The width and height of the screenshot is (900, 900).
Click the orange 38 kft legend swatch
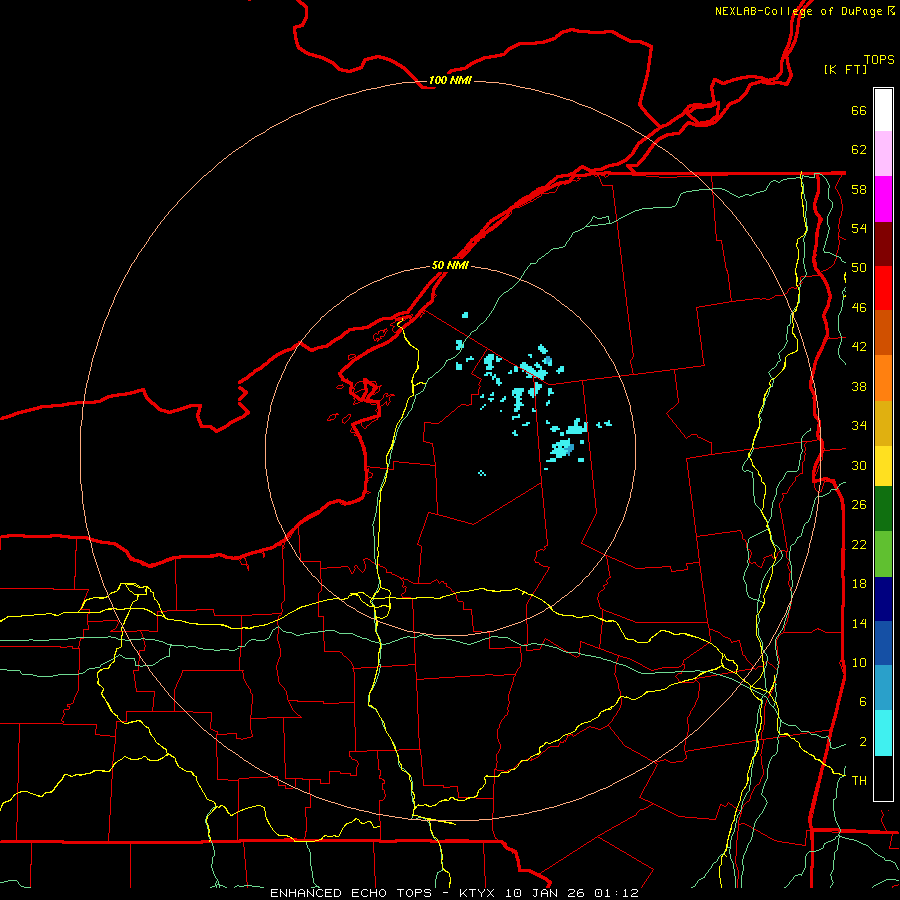tap(883, 378)
